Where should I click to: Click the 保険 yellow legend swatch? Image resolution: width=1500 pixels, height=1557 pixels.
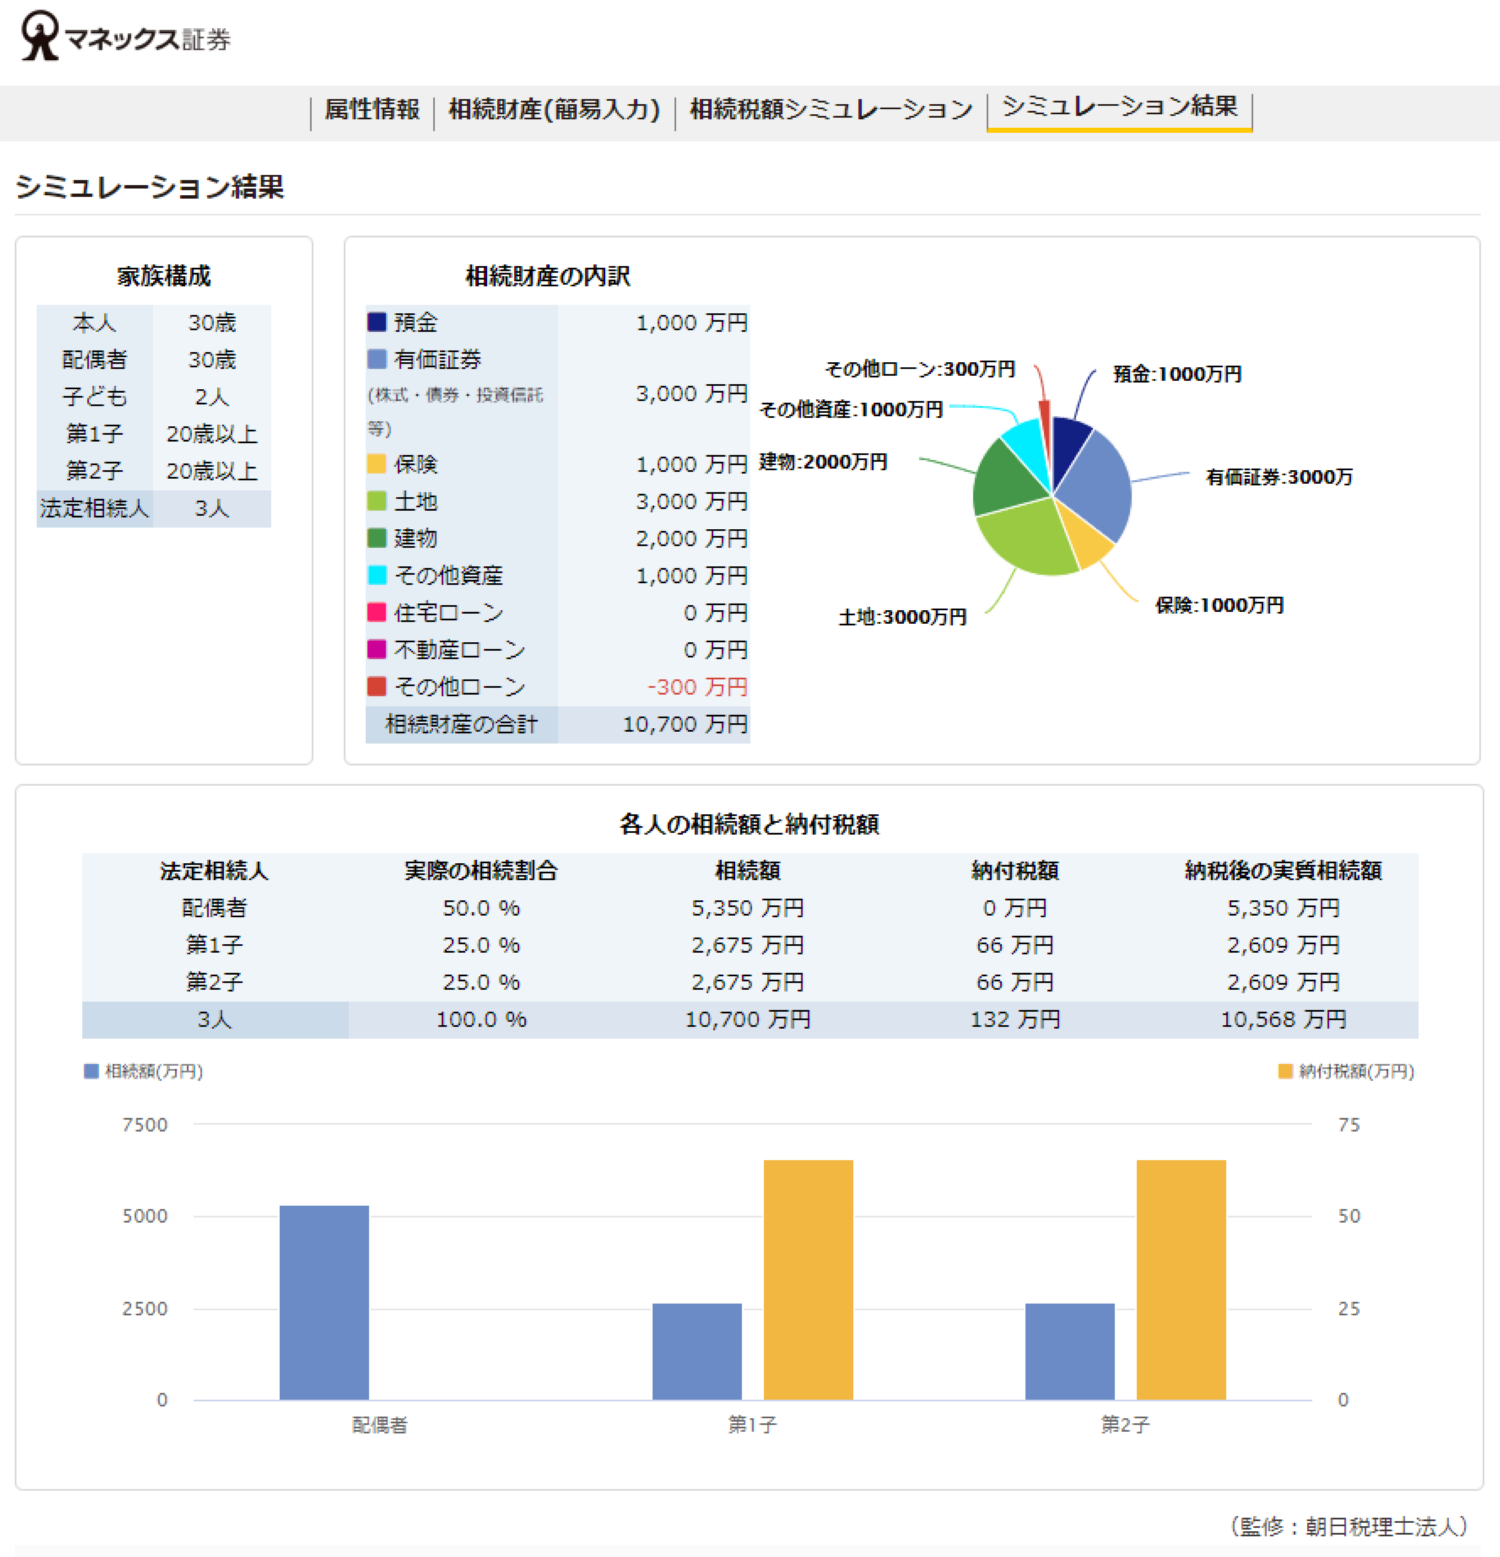pyautogui.click(x=377, y=464)
